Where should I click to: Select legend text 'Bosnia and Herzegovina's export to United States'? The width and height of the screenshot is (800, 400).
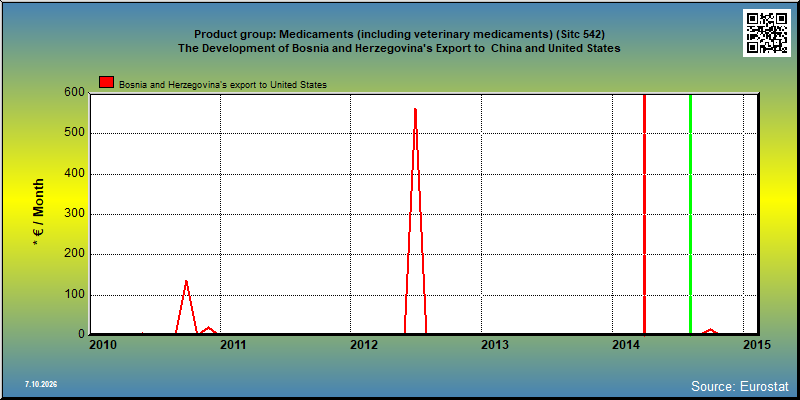tap(222, 85)
